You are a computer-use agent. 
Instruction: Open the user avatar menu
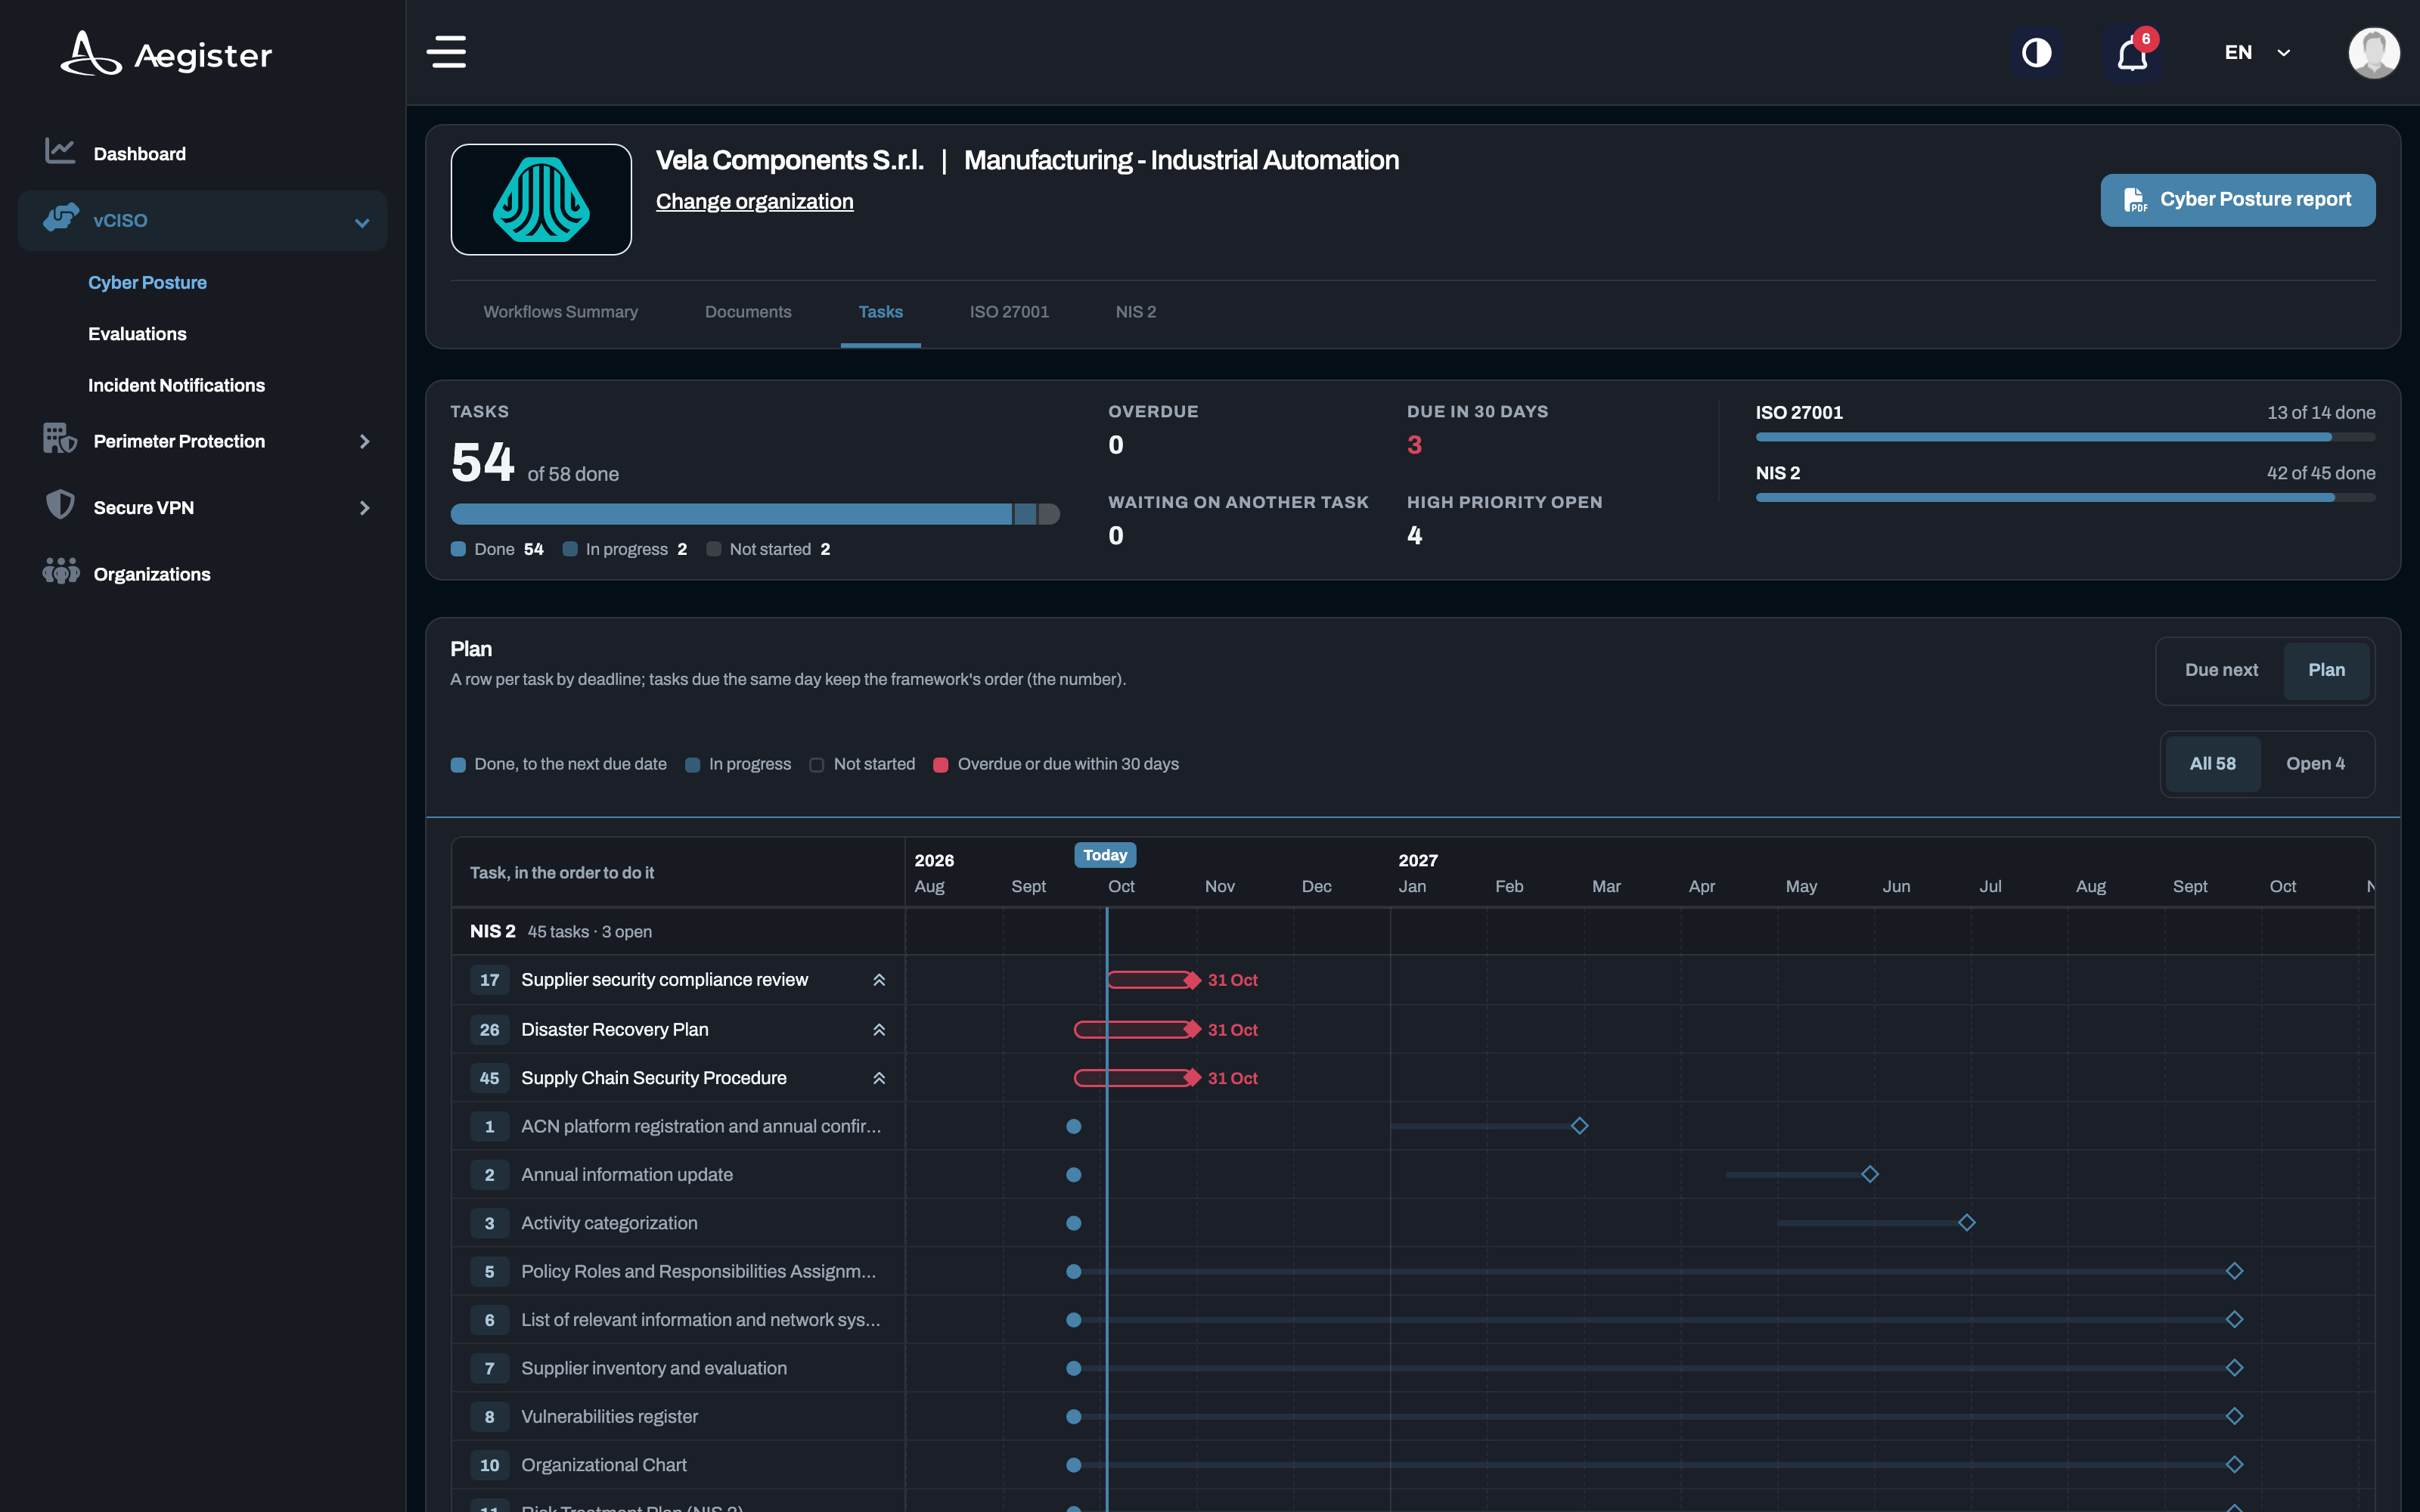pyautogui.click(x=2373, y=52)
